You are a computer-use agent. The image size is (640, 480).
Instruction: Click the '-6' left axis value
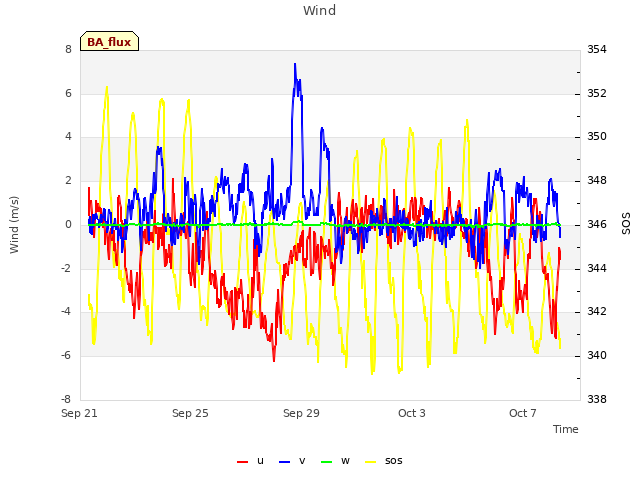coord(67,356)
